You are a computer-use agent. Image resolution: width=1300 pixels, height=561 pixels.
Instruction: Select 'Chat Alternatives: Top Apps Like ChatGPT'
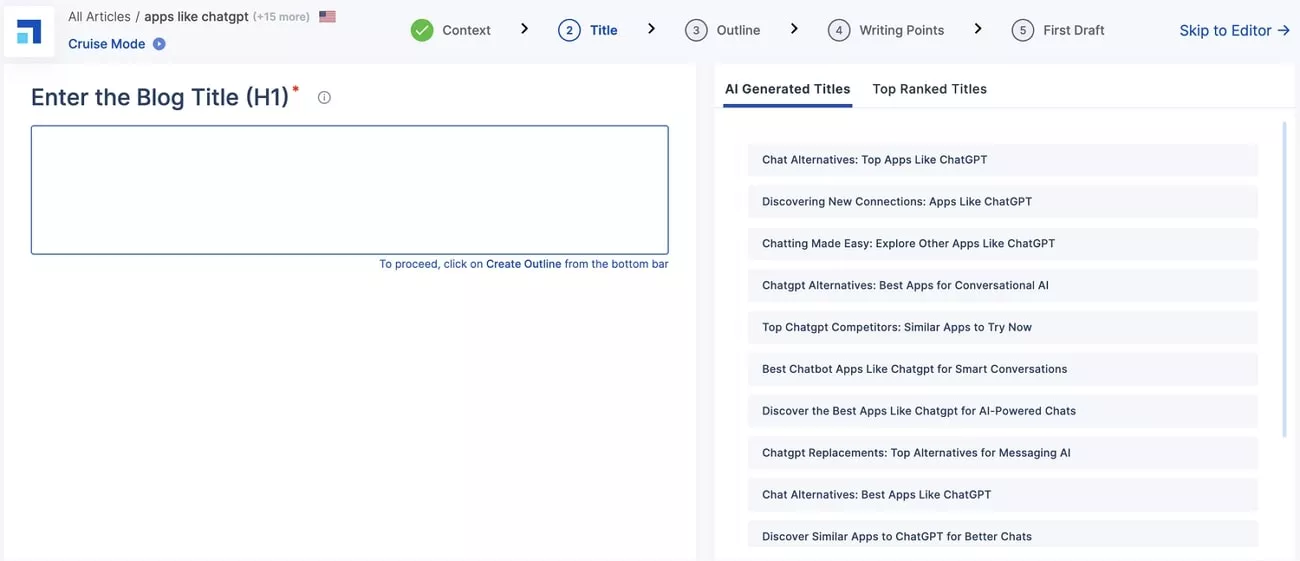click(1003, 160)
